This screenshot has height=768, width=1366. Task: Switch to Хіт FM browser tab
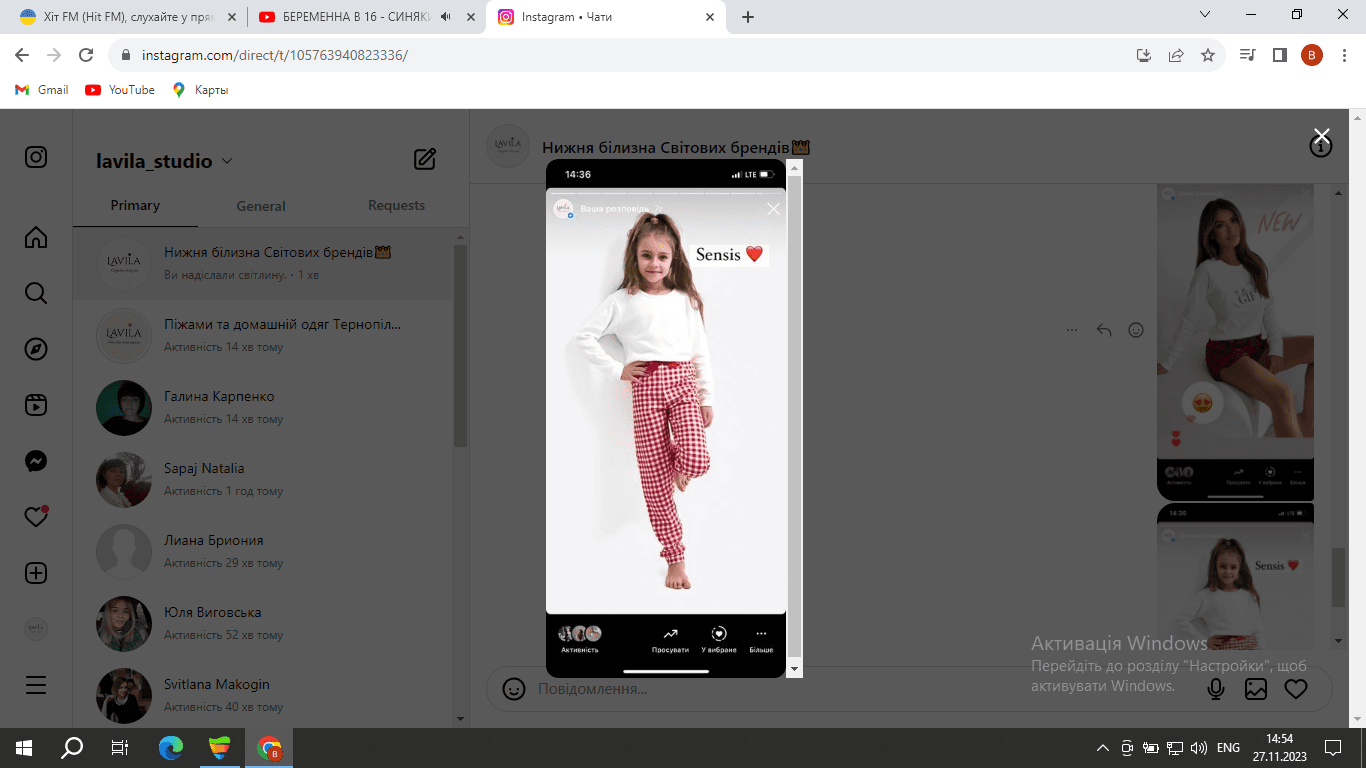[127, 17]
